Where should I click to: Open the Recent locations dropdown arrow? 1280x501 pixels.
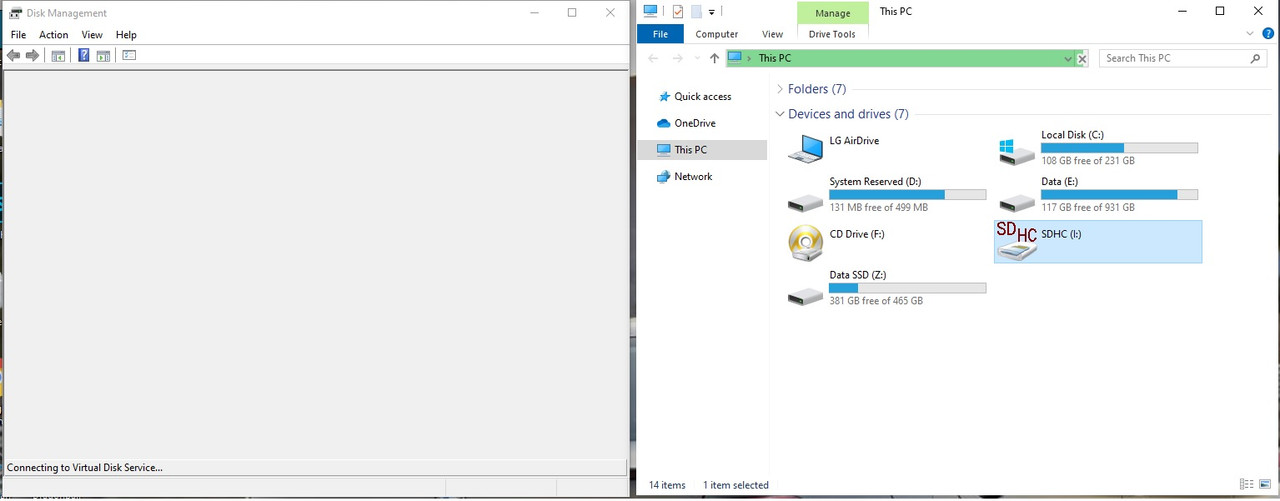click(696, 59)
